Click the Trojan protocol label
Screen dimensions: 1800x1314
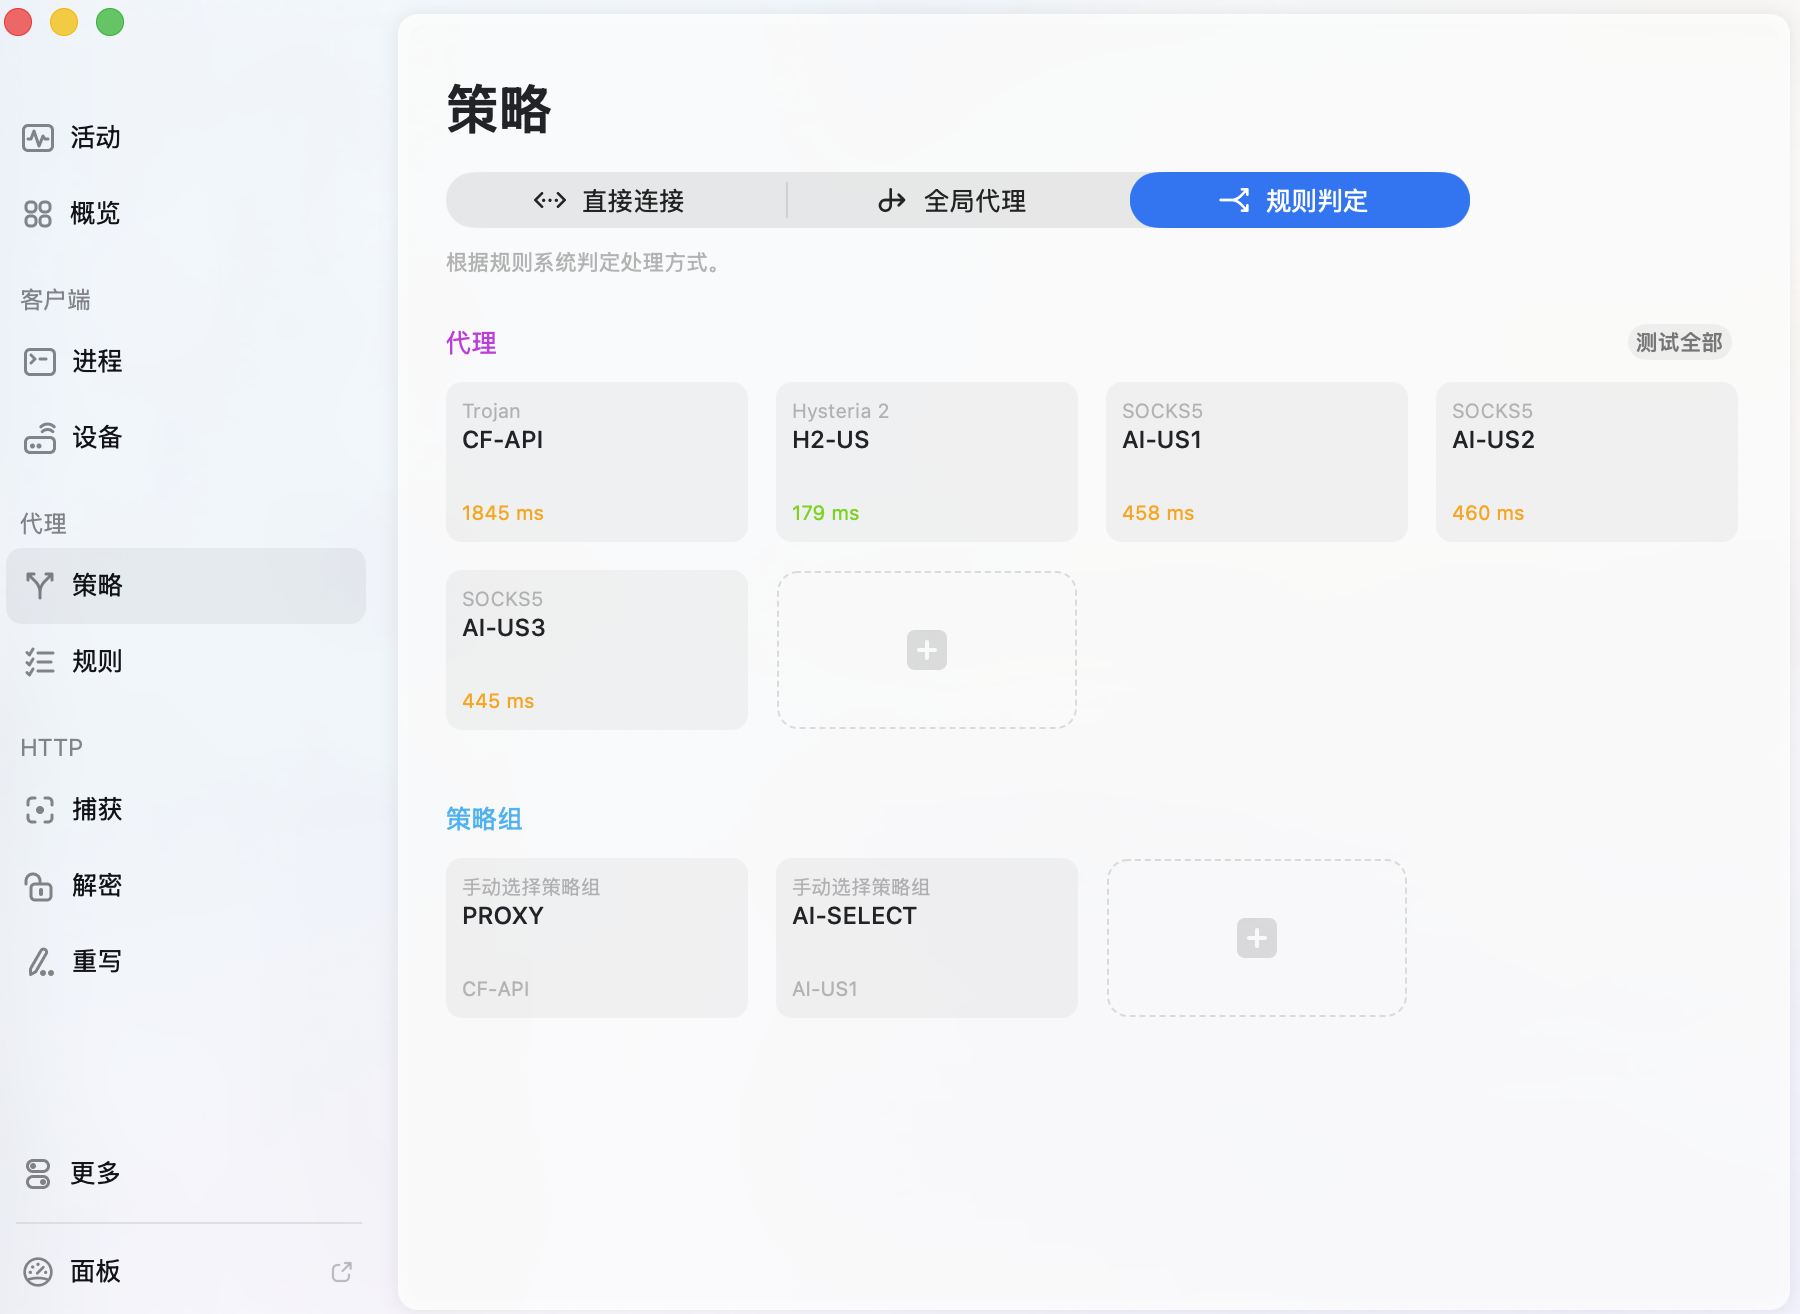tap(491, 411)
